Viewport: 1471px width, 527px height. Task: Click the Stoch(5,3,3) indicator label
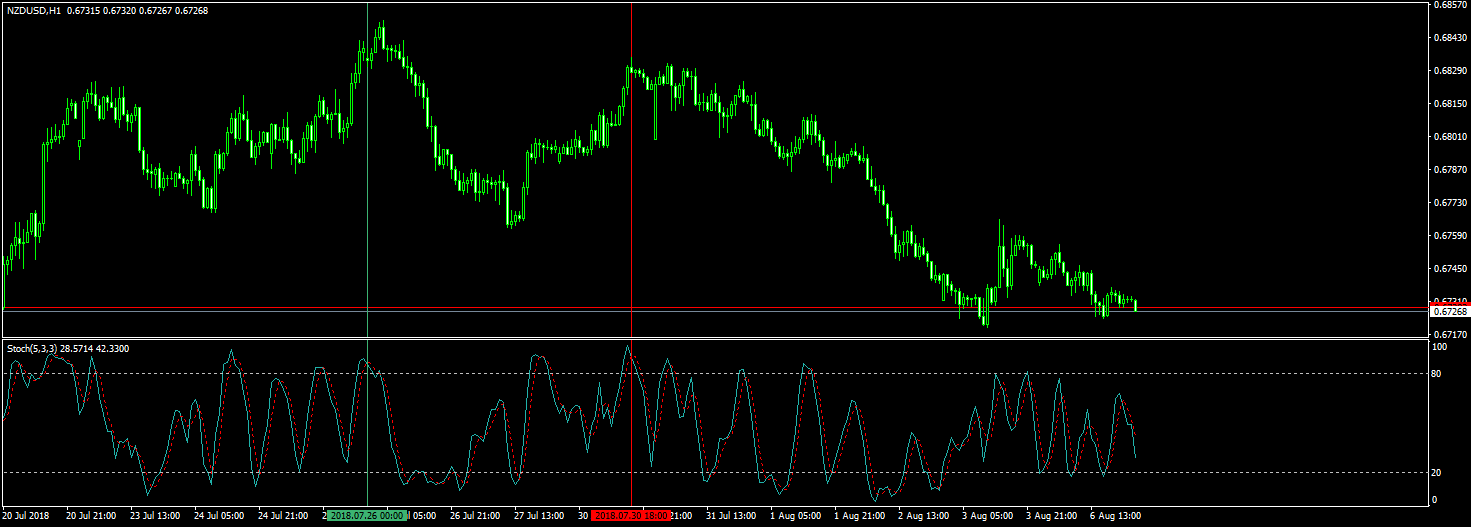32,348
